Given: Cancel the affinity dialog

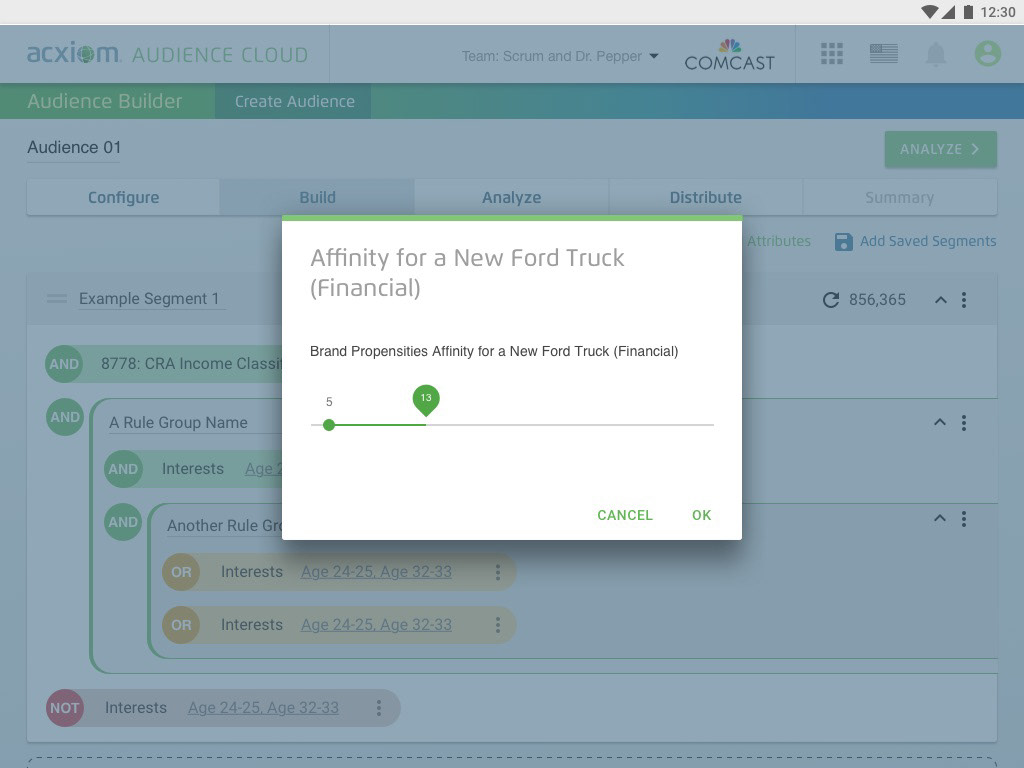Looking at the screenshot, I should coord(624,515).
